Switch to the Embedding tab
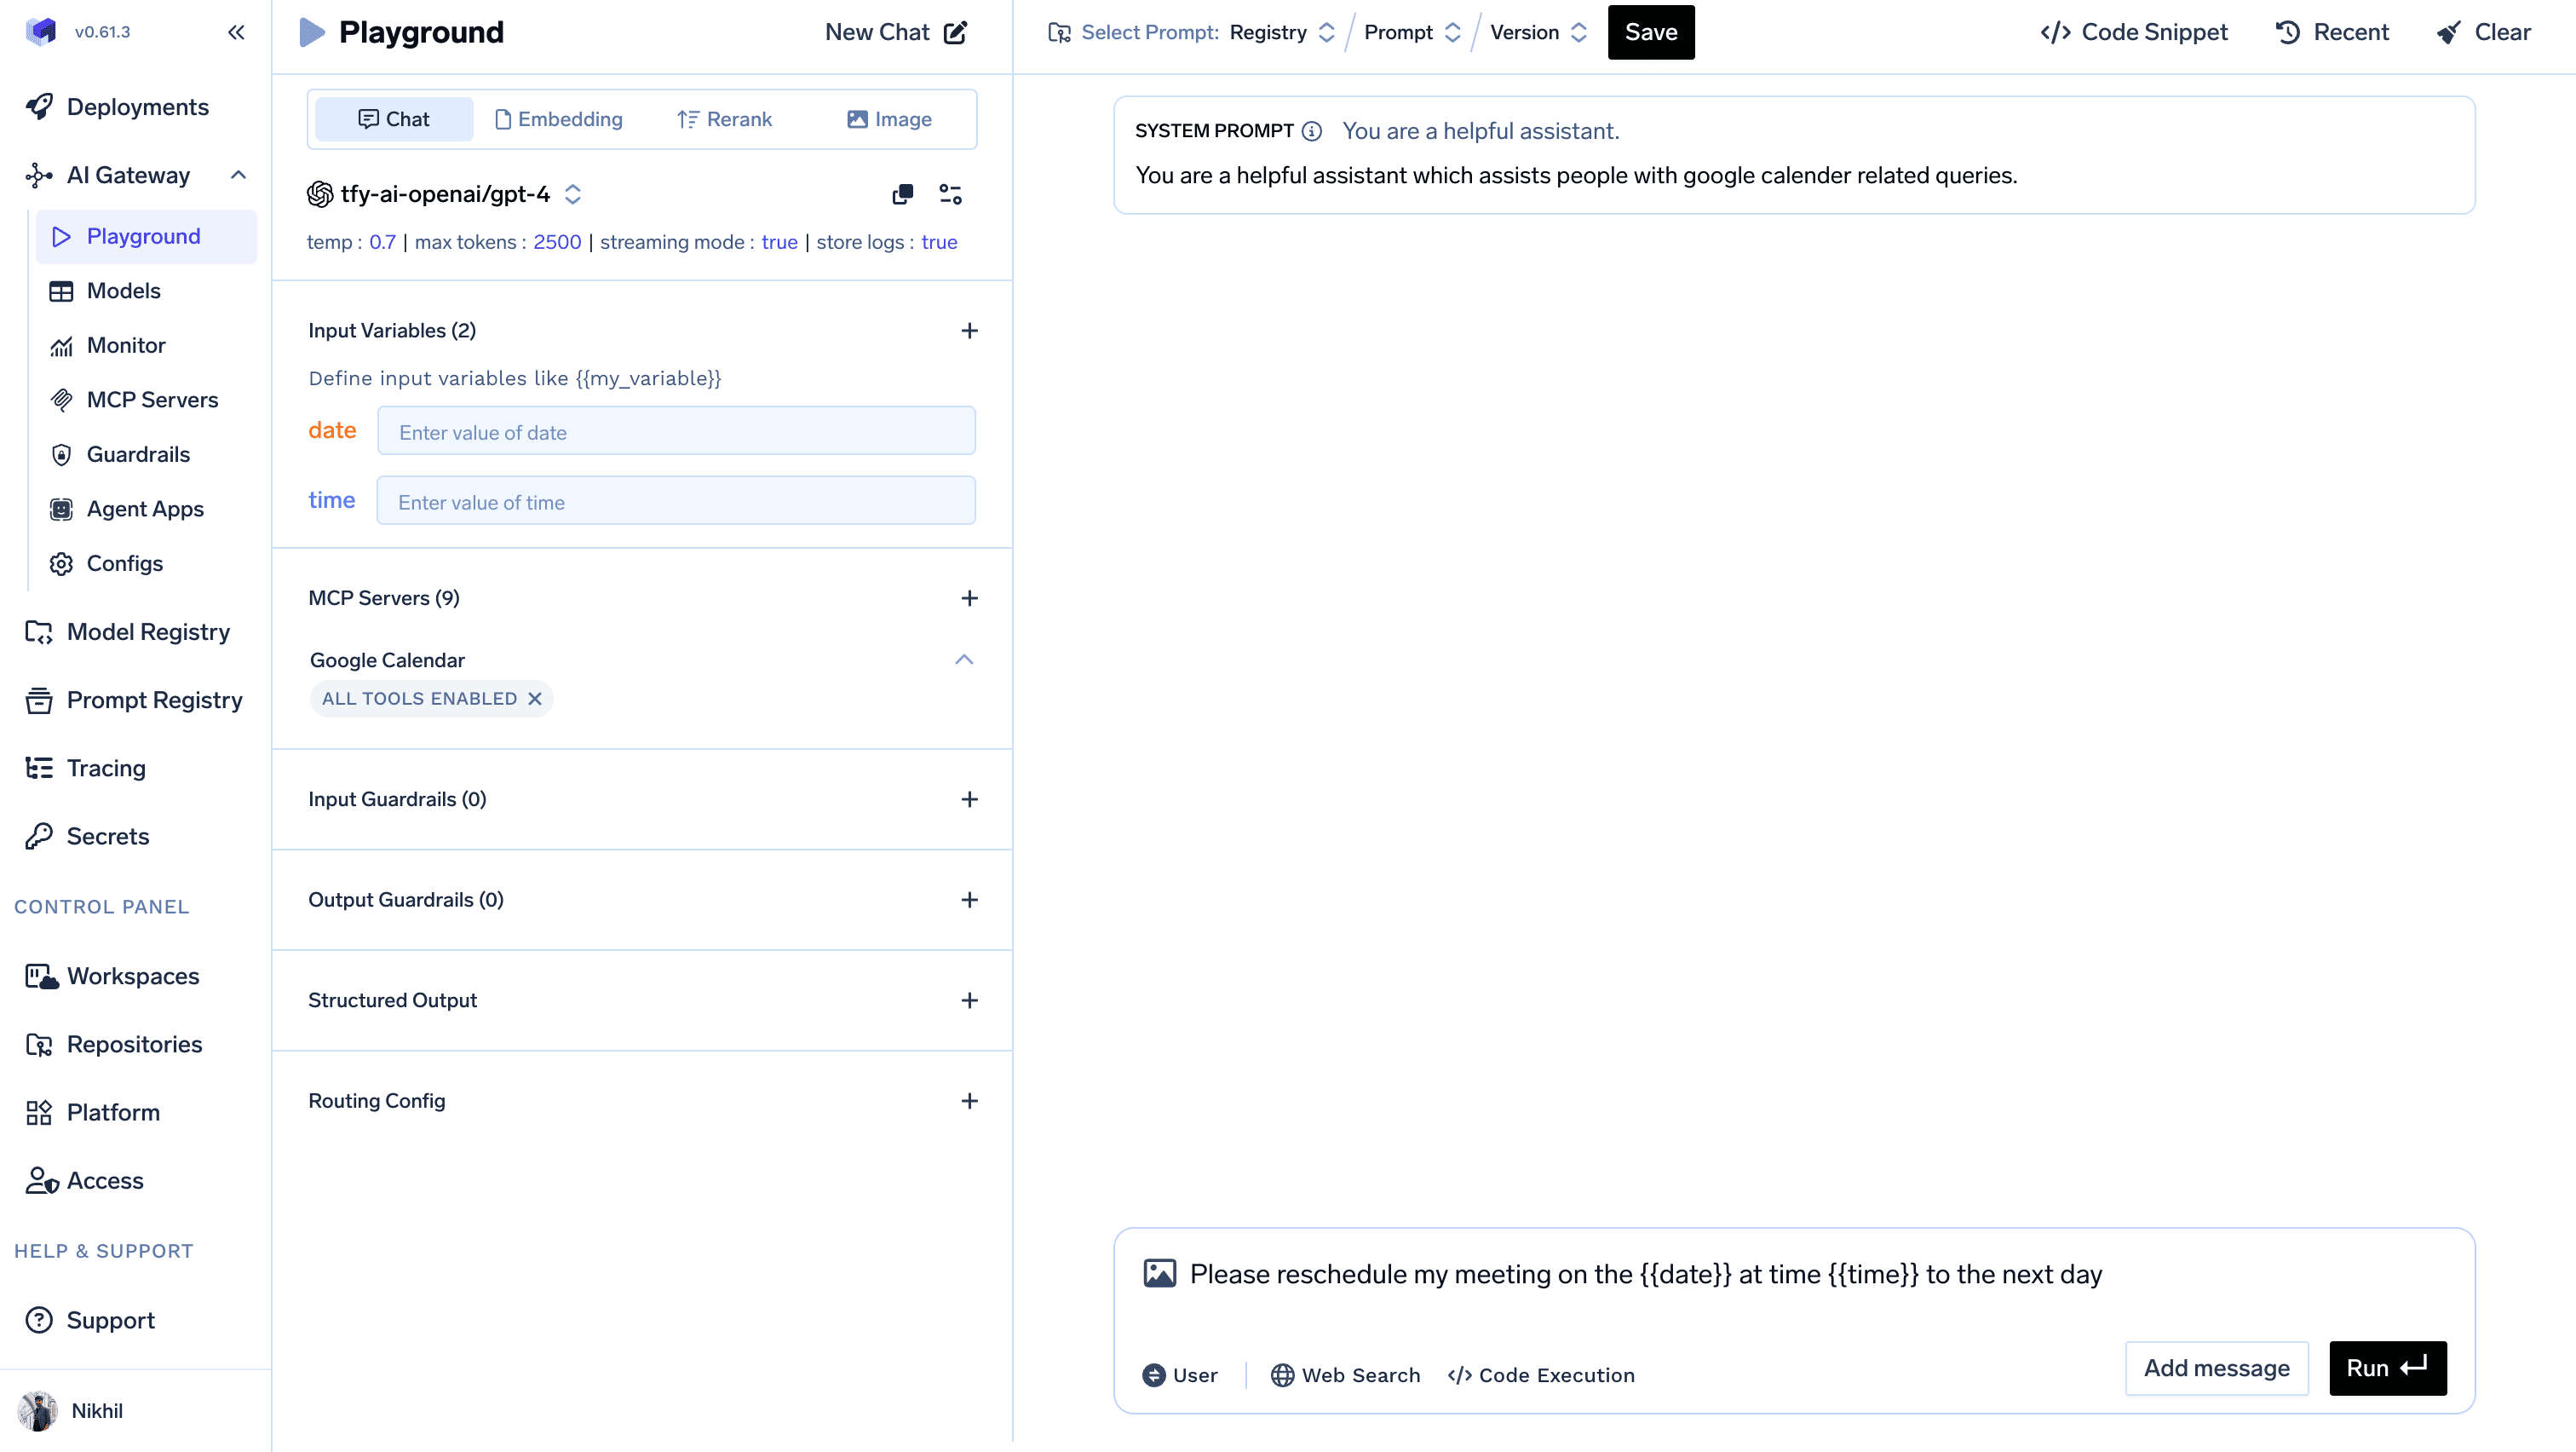2576x1452 pixels. tap(559, 119)
